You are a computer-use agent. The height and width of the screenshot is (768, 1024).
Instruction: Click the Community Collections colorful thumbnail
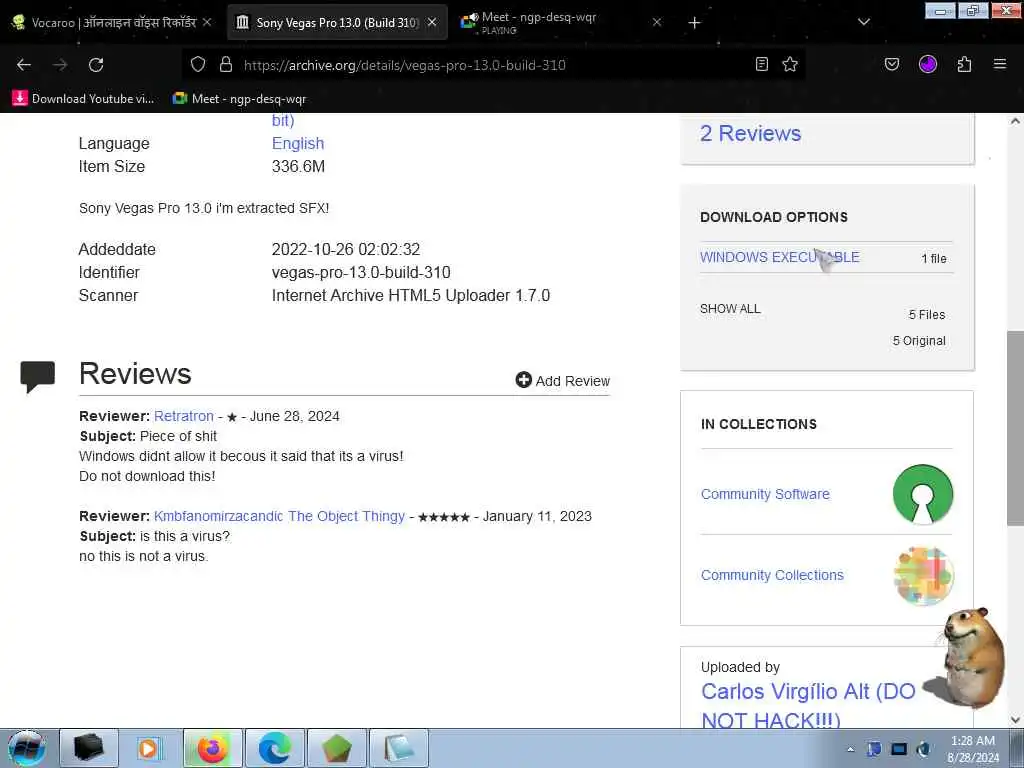923,576
